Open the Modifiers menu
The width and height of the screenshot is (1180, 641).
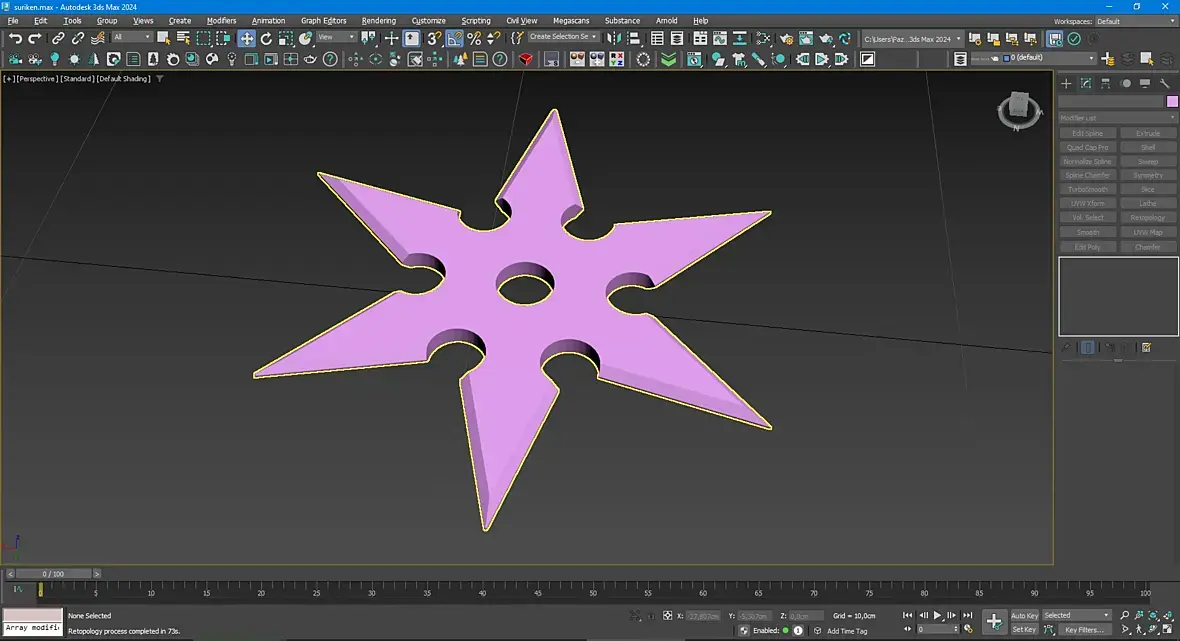pos(221,20)
